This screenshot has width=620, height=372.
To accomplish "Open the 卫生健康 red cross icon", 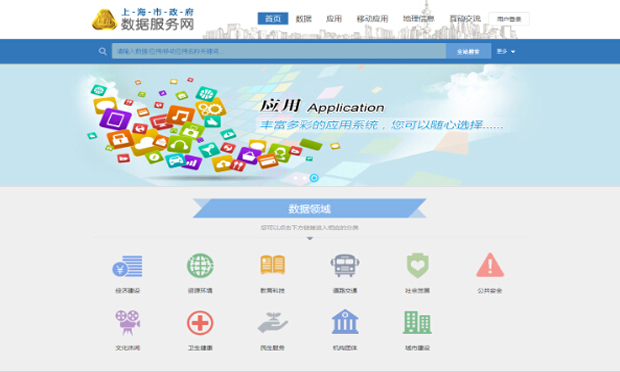I will [x=200, y=323].
